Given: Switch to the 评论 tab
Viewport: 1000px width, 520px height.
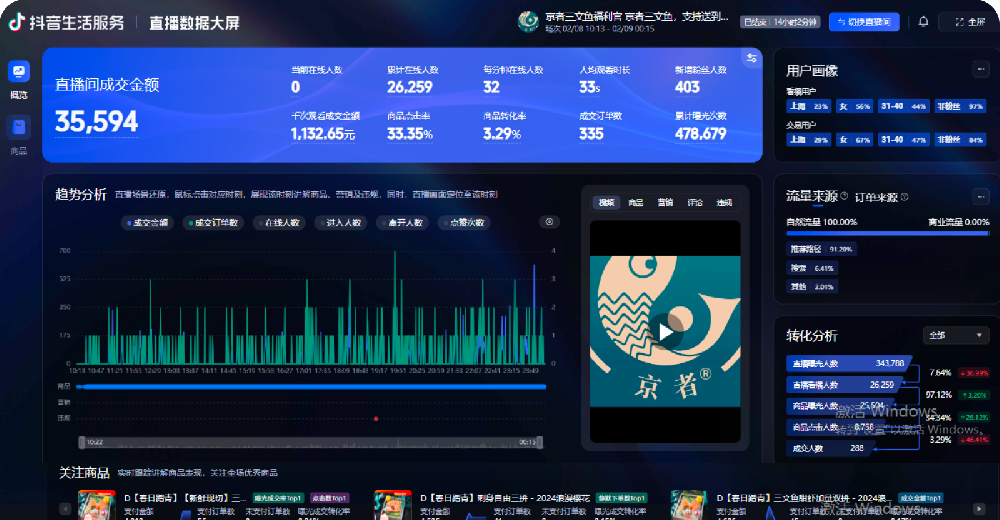Looking at the screenshot, I should click(694, 203).
